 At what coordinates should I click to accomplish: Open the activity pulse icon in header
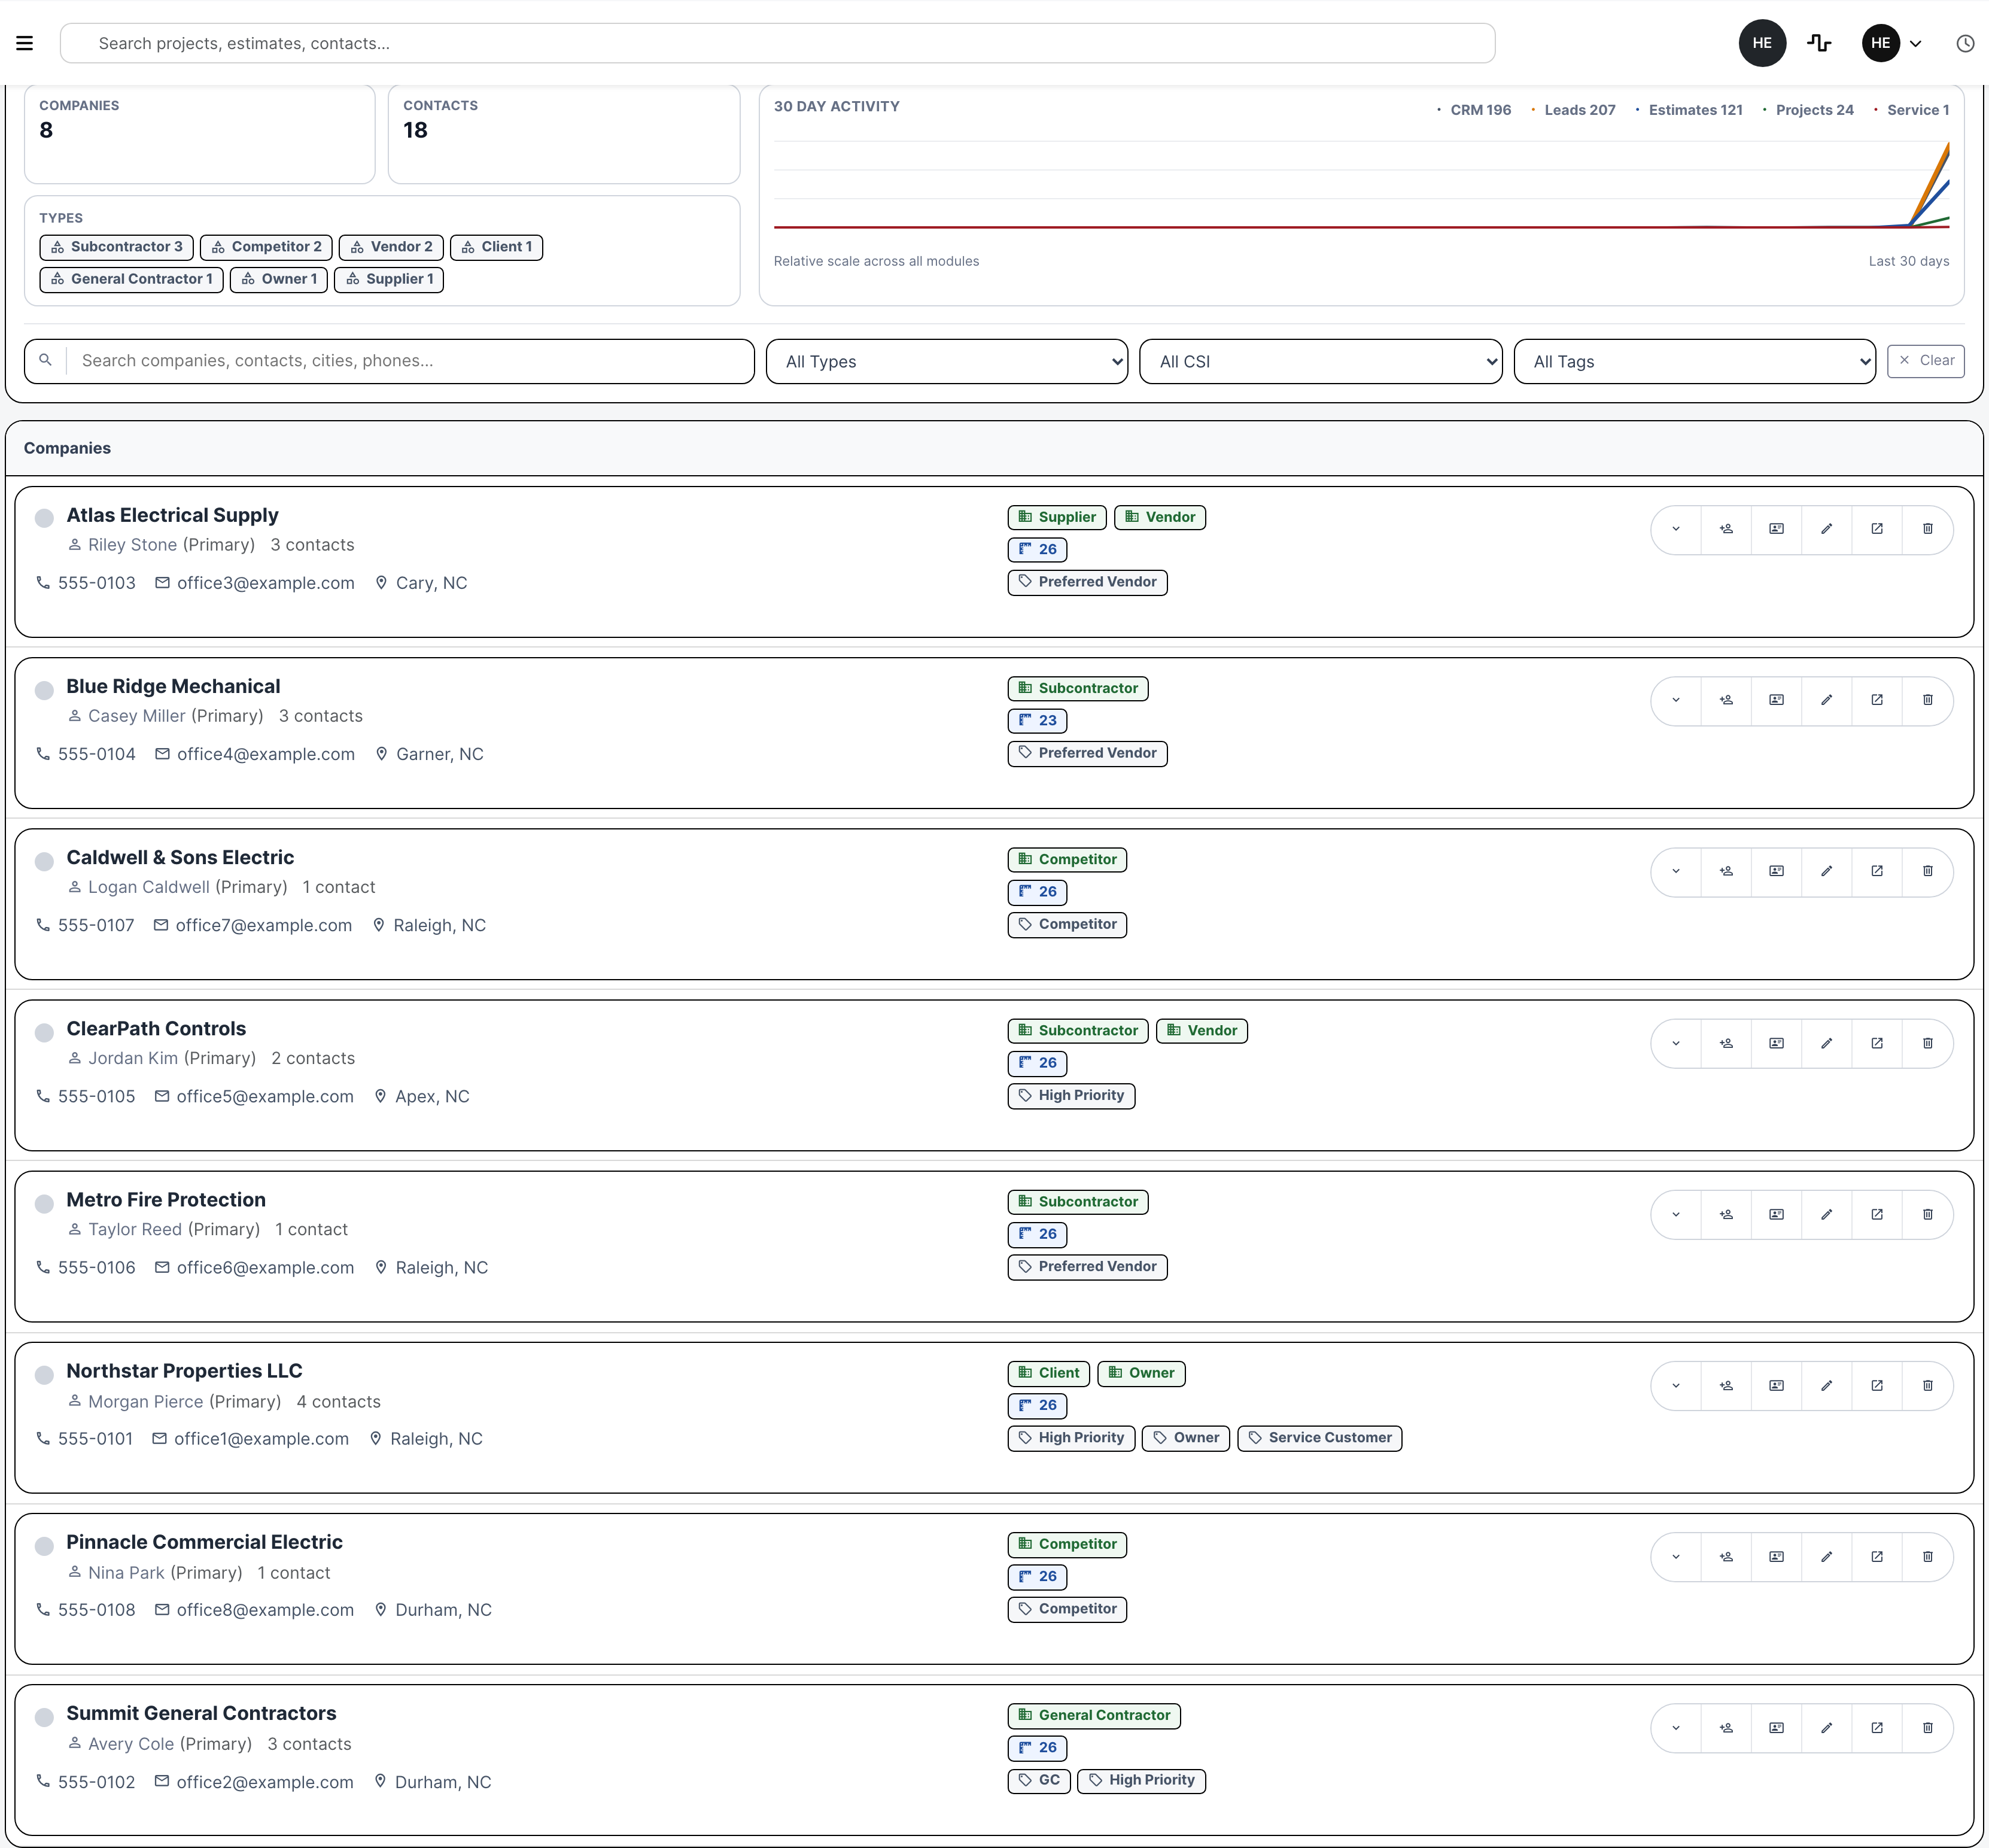(1819, 43)
